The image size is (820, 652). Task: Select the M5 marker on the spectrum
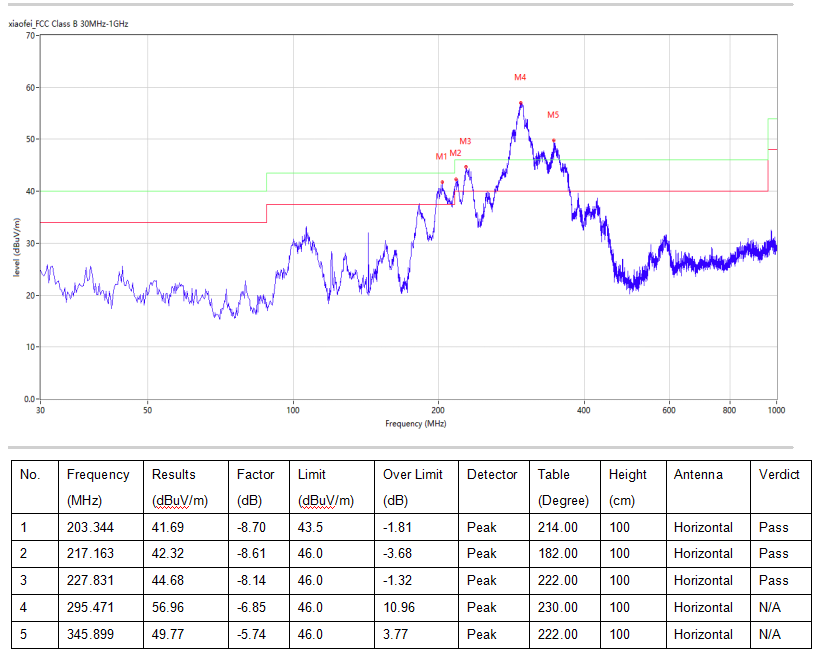tap(553, 141)
